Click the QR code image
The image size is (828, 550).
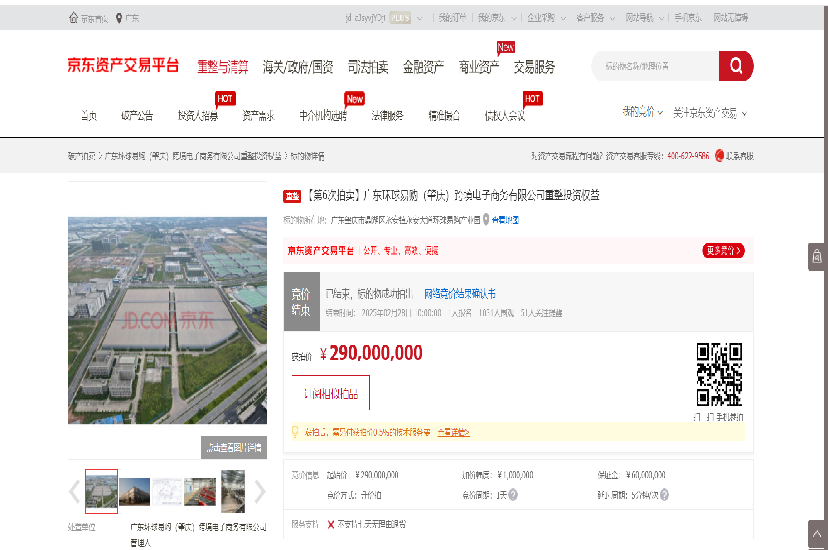point(719,374)
